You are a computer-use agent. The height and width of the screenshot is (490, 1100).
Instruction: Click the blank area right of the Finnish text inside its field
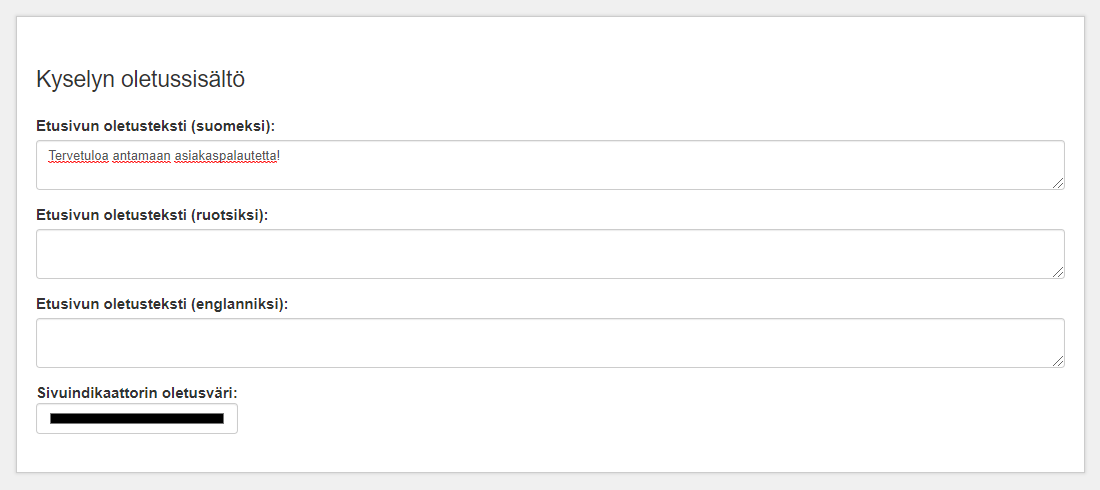666,154
